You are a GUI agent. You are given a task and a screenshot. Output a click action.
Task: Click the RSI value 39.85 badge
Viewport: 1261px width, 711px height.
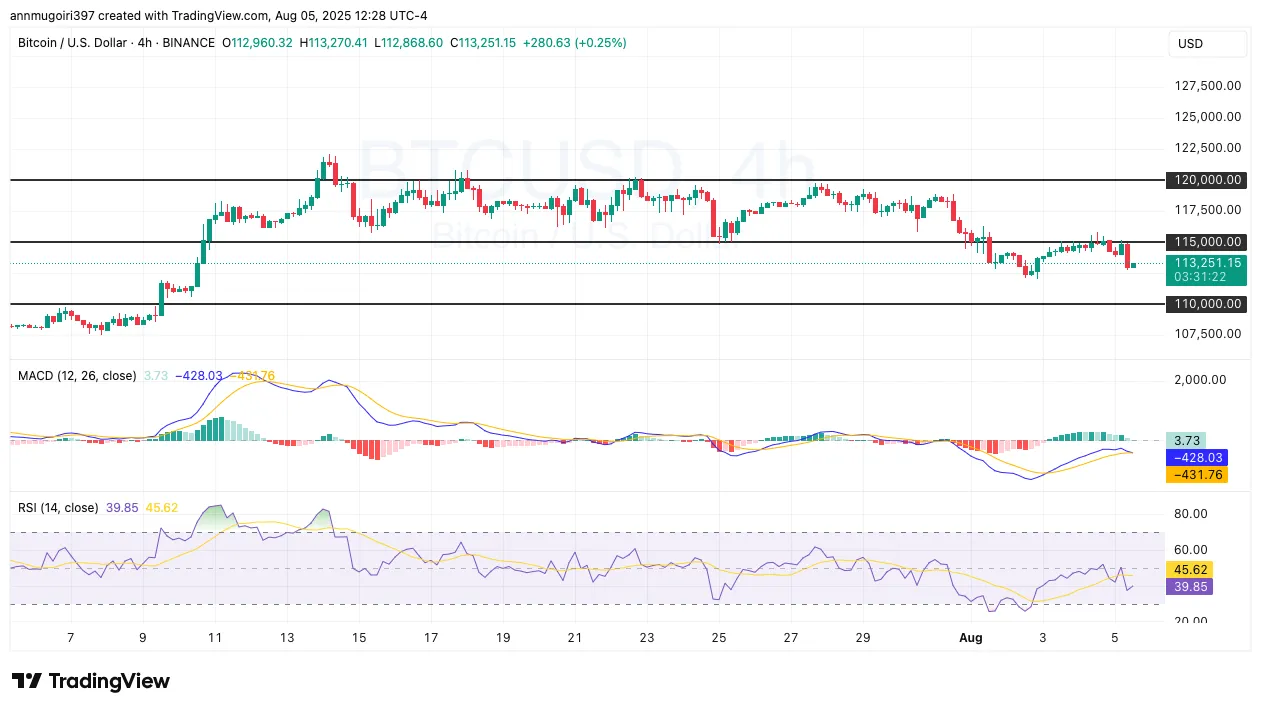pos(1190,587)
